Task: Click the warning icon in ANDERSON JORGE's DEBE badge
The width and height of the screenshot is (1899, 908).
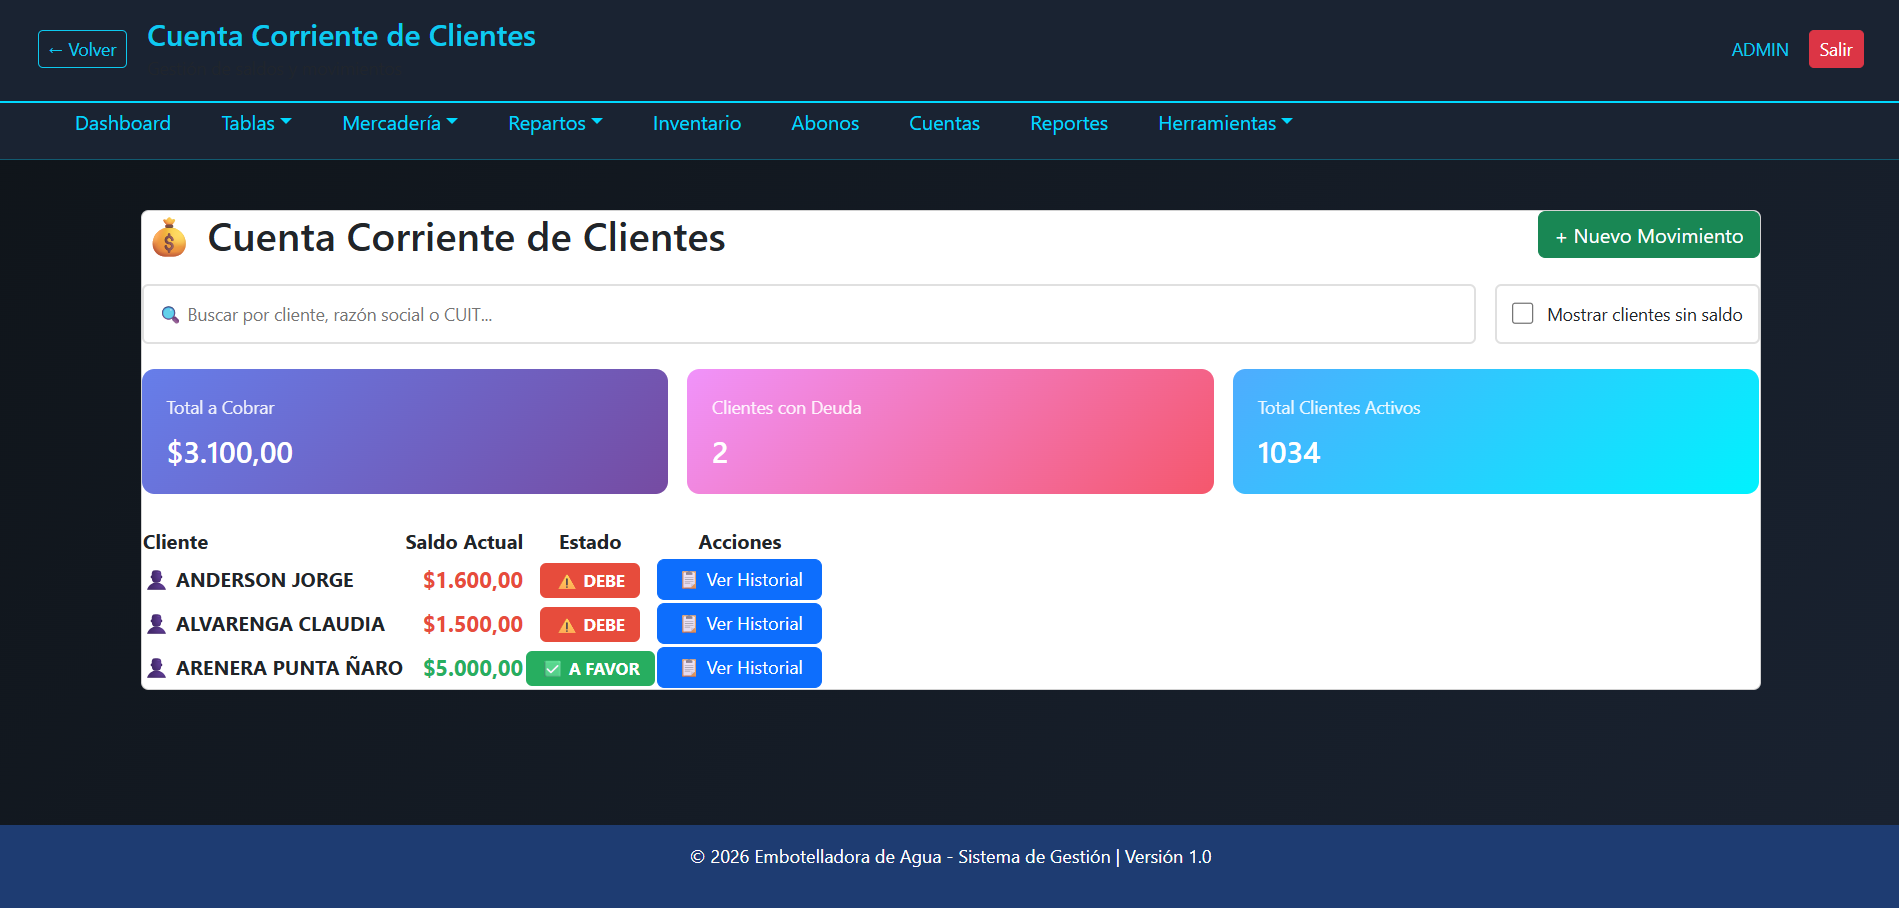Action: (x=567, y=582)
